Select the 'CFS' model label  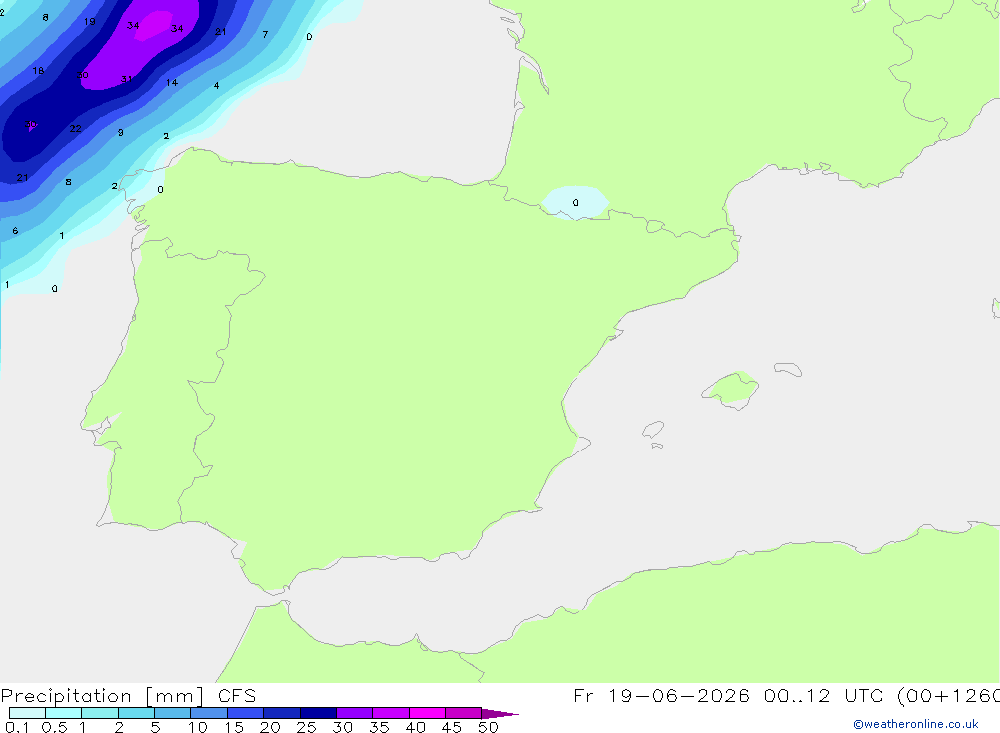(237, 696)
